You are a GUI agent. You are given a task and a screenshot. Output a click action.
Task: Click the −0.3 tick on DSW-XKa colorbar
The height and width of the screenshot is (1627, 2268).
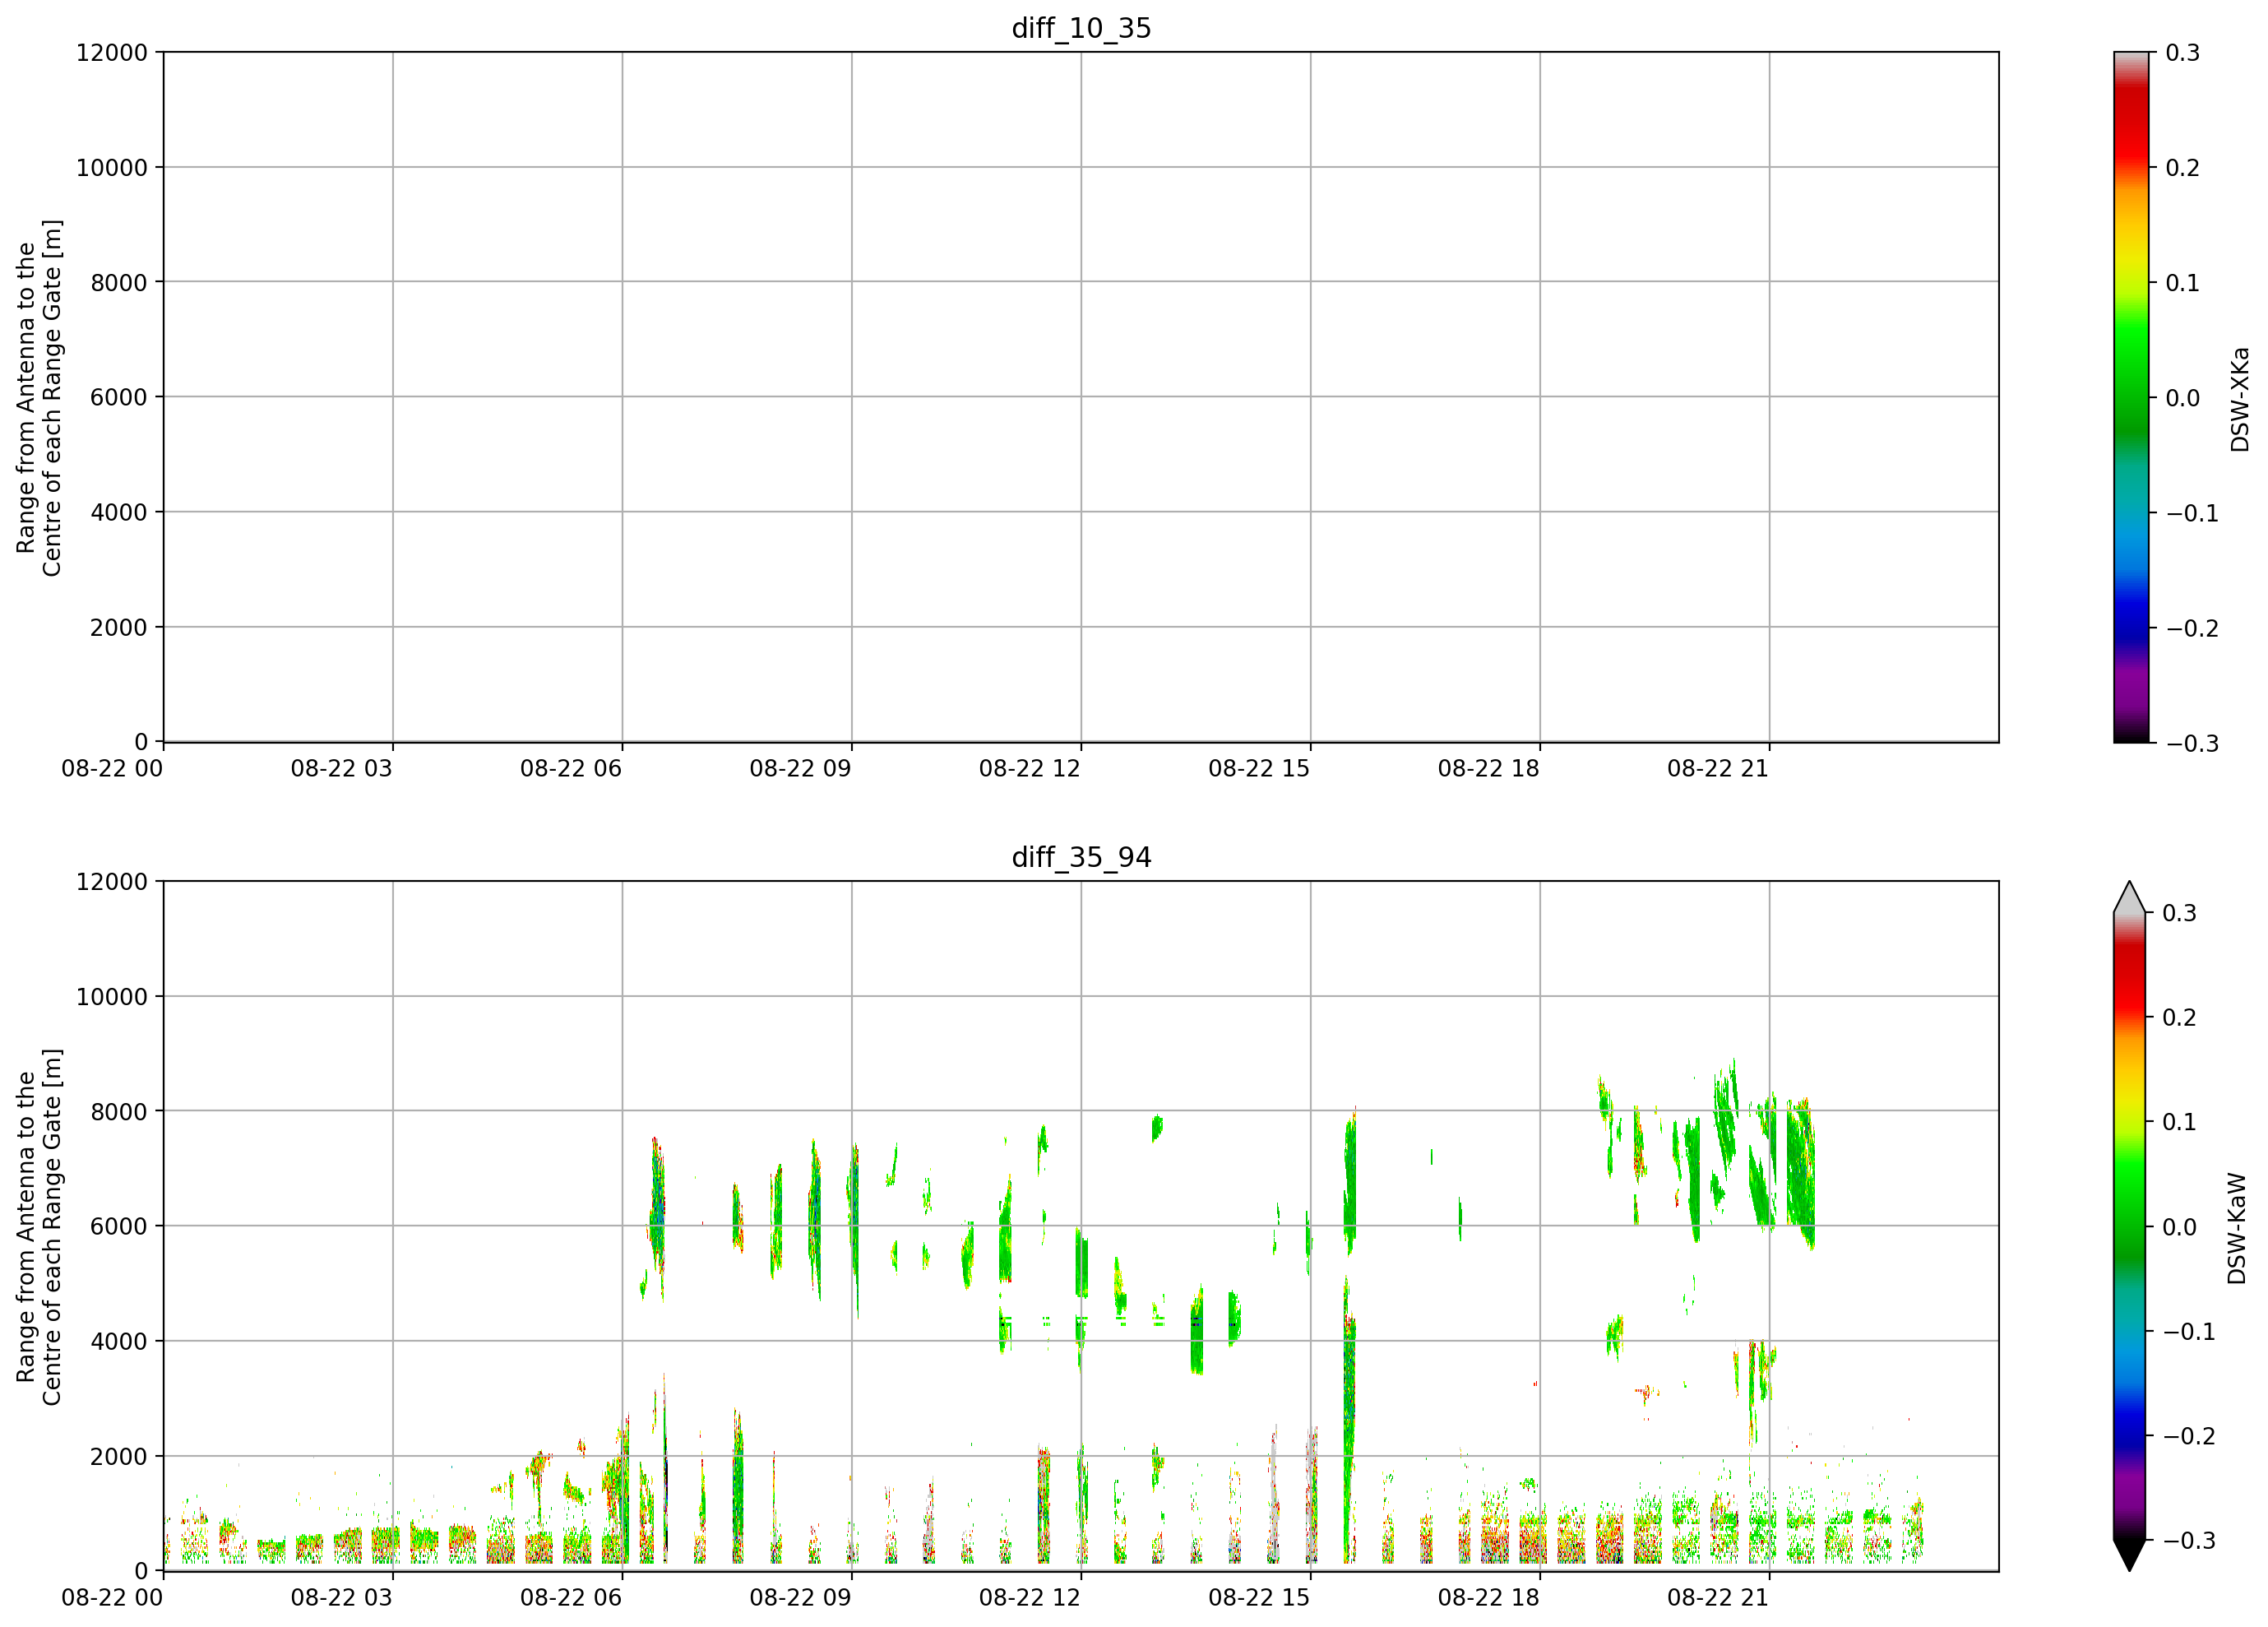click(x=2192, y=744)
